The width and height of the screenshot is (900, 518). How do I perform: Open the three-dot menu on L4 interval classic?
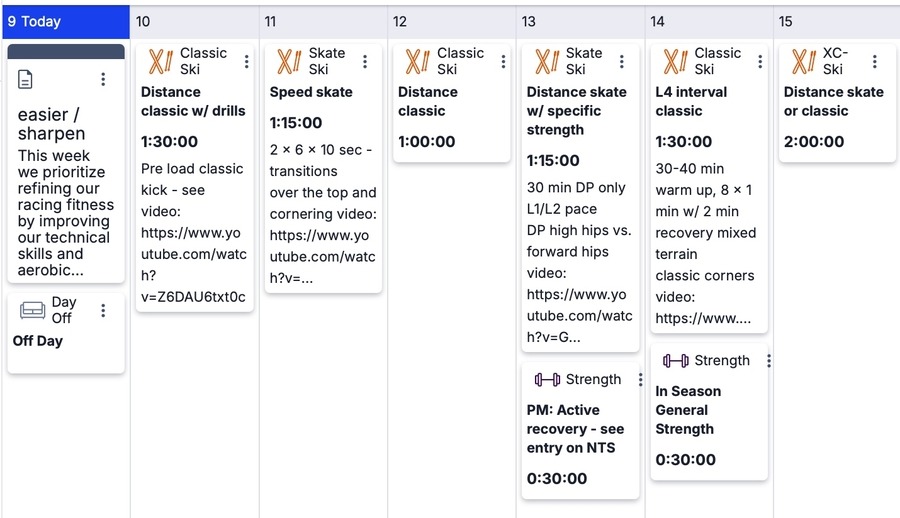point(760,62)
